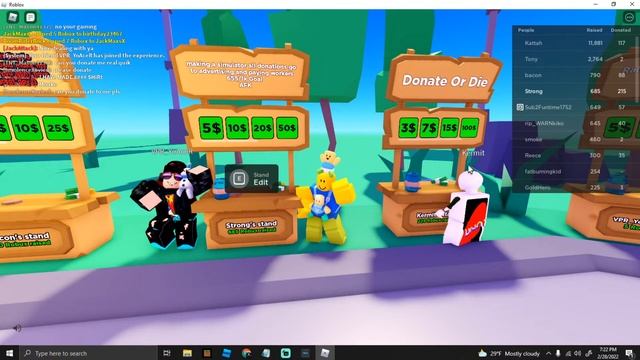The image size is (640, 360).
Task: Click the 15$ button on Donate Or Die stand
Action: (x=449, y=128)
